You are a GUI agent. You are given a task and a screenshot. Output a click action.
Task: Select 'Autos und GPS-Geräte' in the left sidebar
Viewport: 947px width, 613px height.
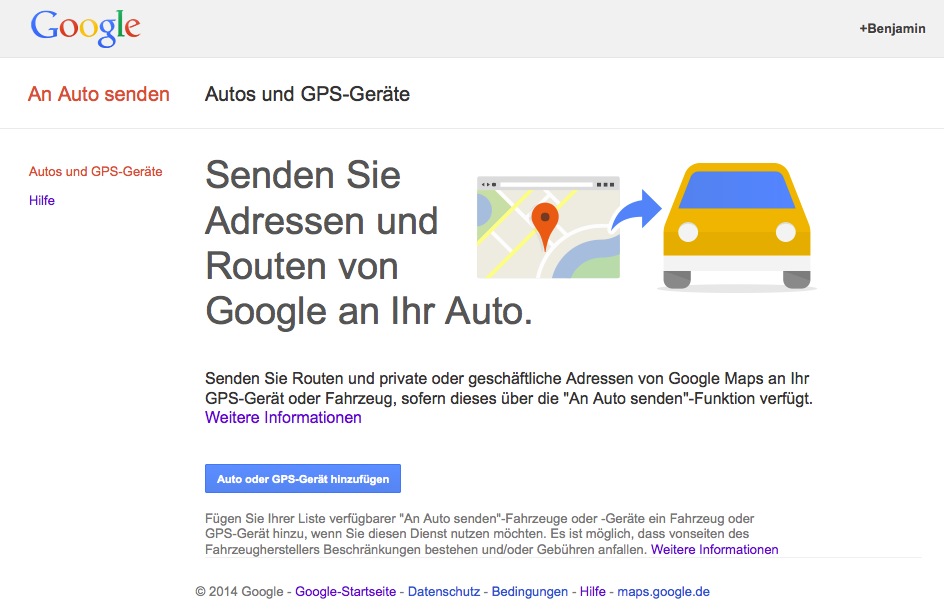tap(95, 172)
